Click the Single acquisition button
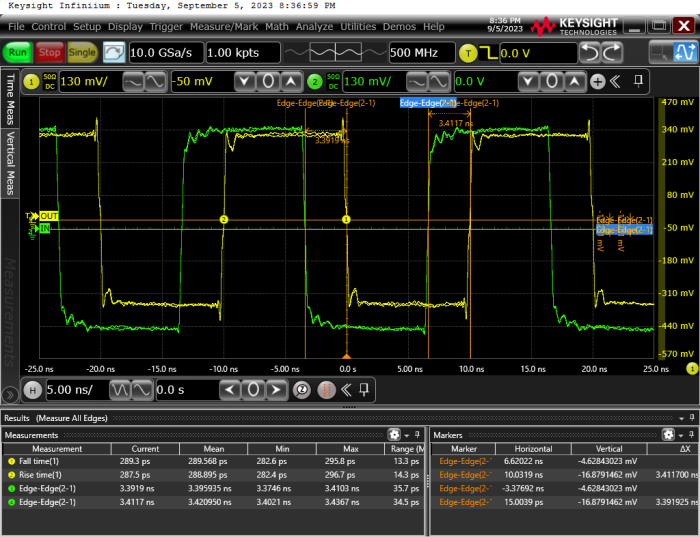Image resolution: width=700 pixels, height=537 pixels. click(83, 52)
